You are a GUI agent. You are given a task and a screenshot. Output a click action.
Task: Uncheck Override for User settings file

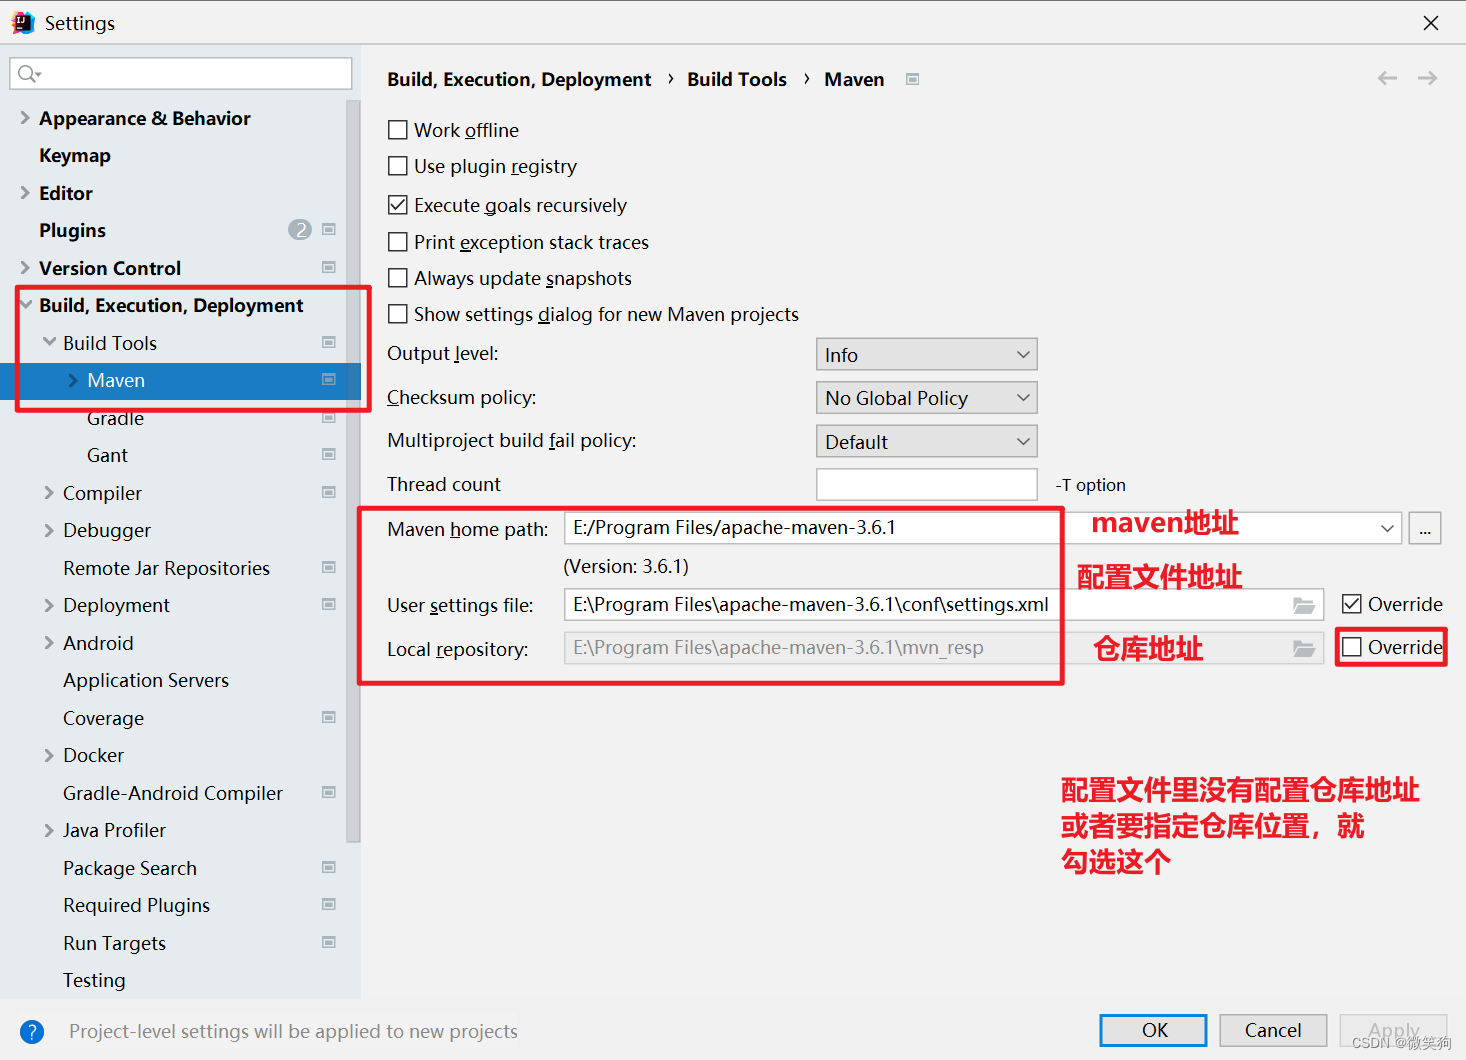coord(1352,604)
